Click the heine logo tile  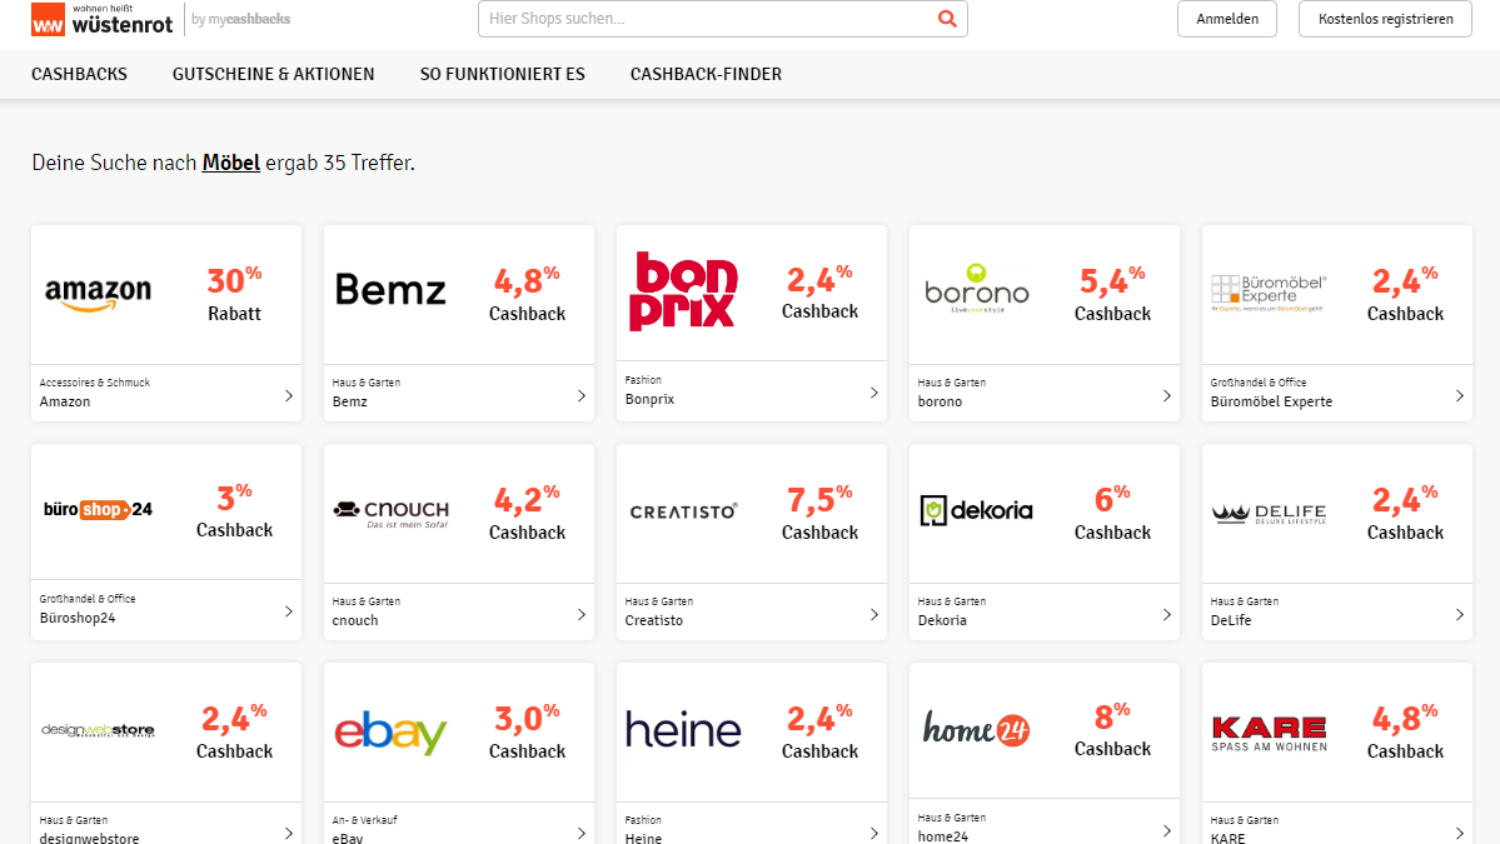pos(683,730)
